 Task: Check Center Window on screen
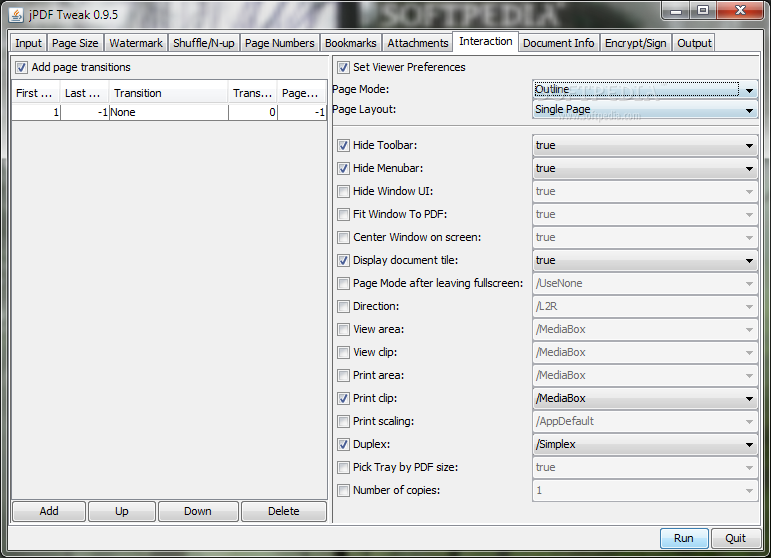pos(343,237)
